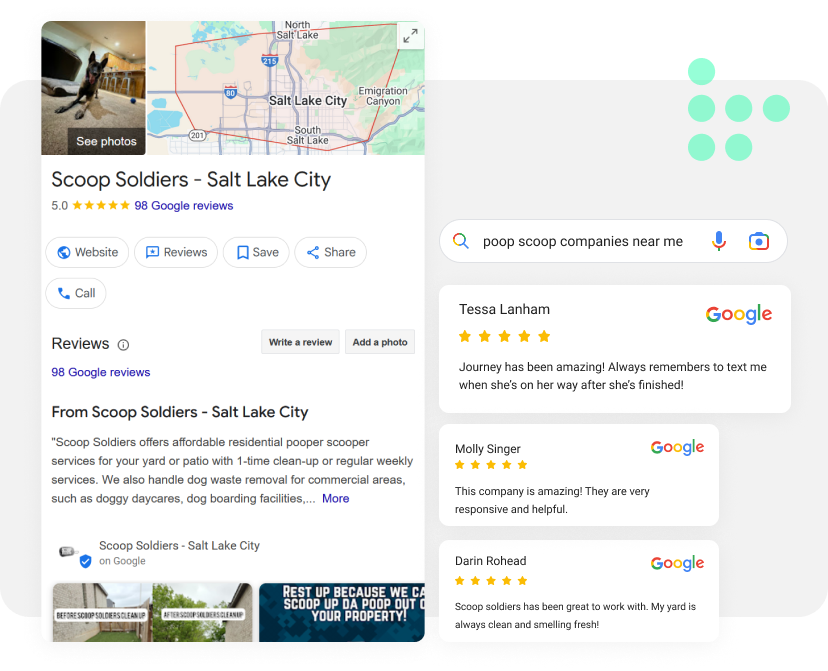Open See photos dog thumbnail
This screenshot has height=671, width=828.
(93, 88)
